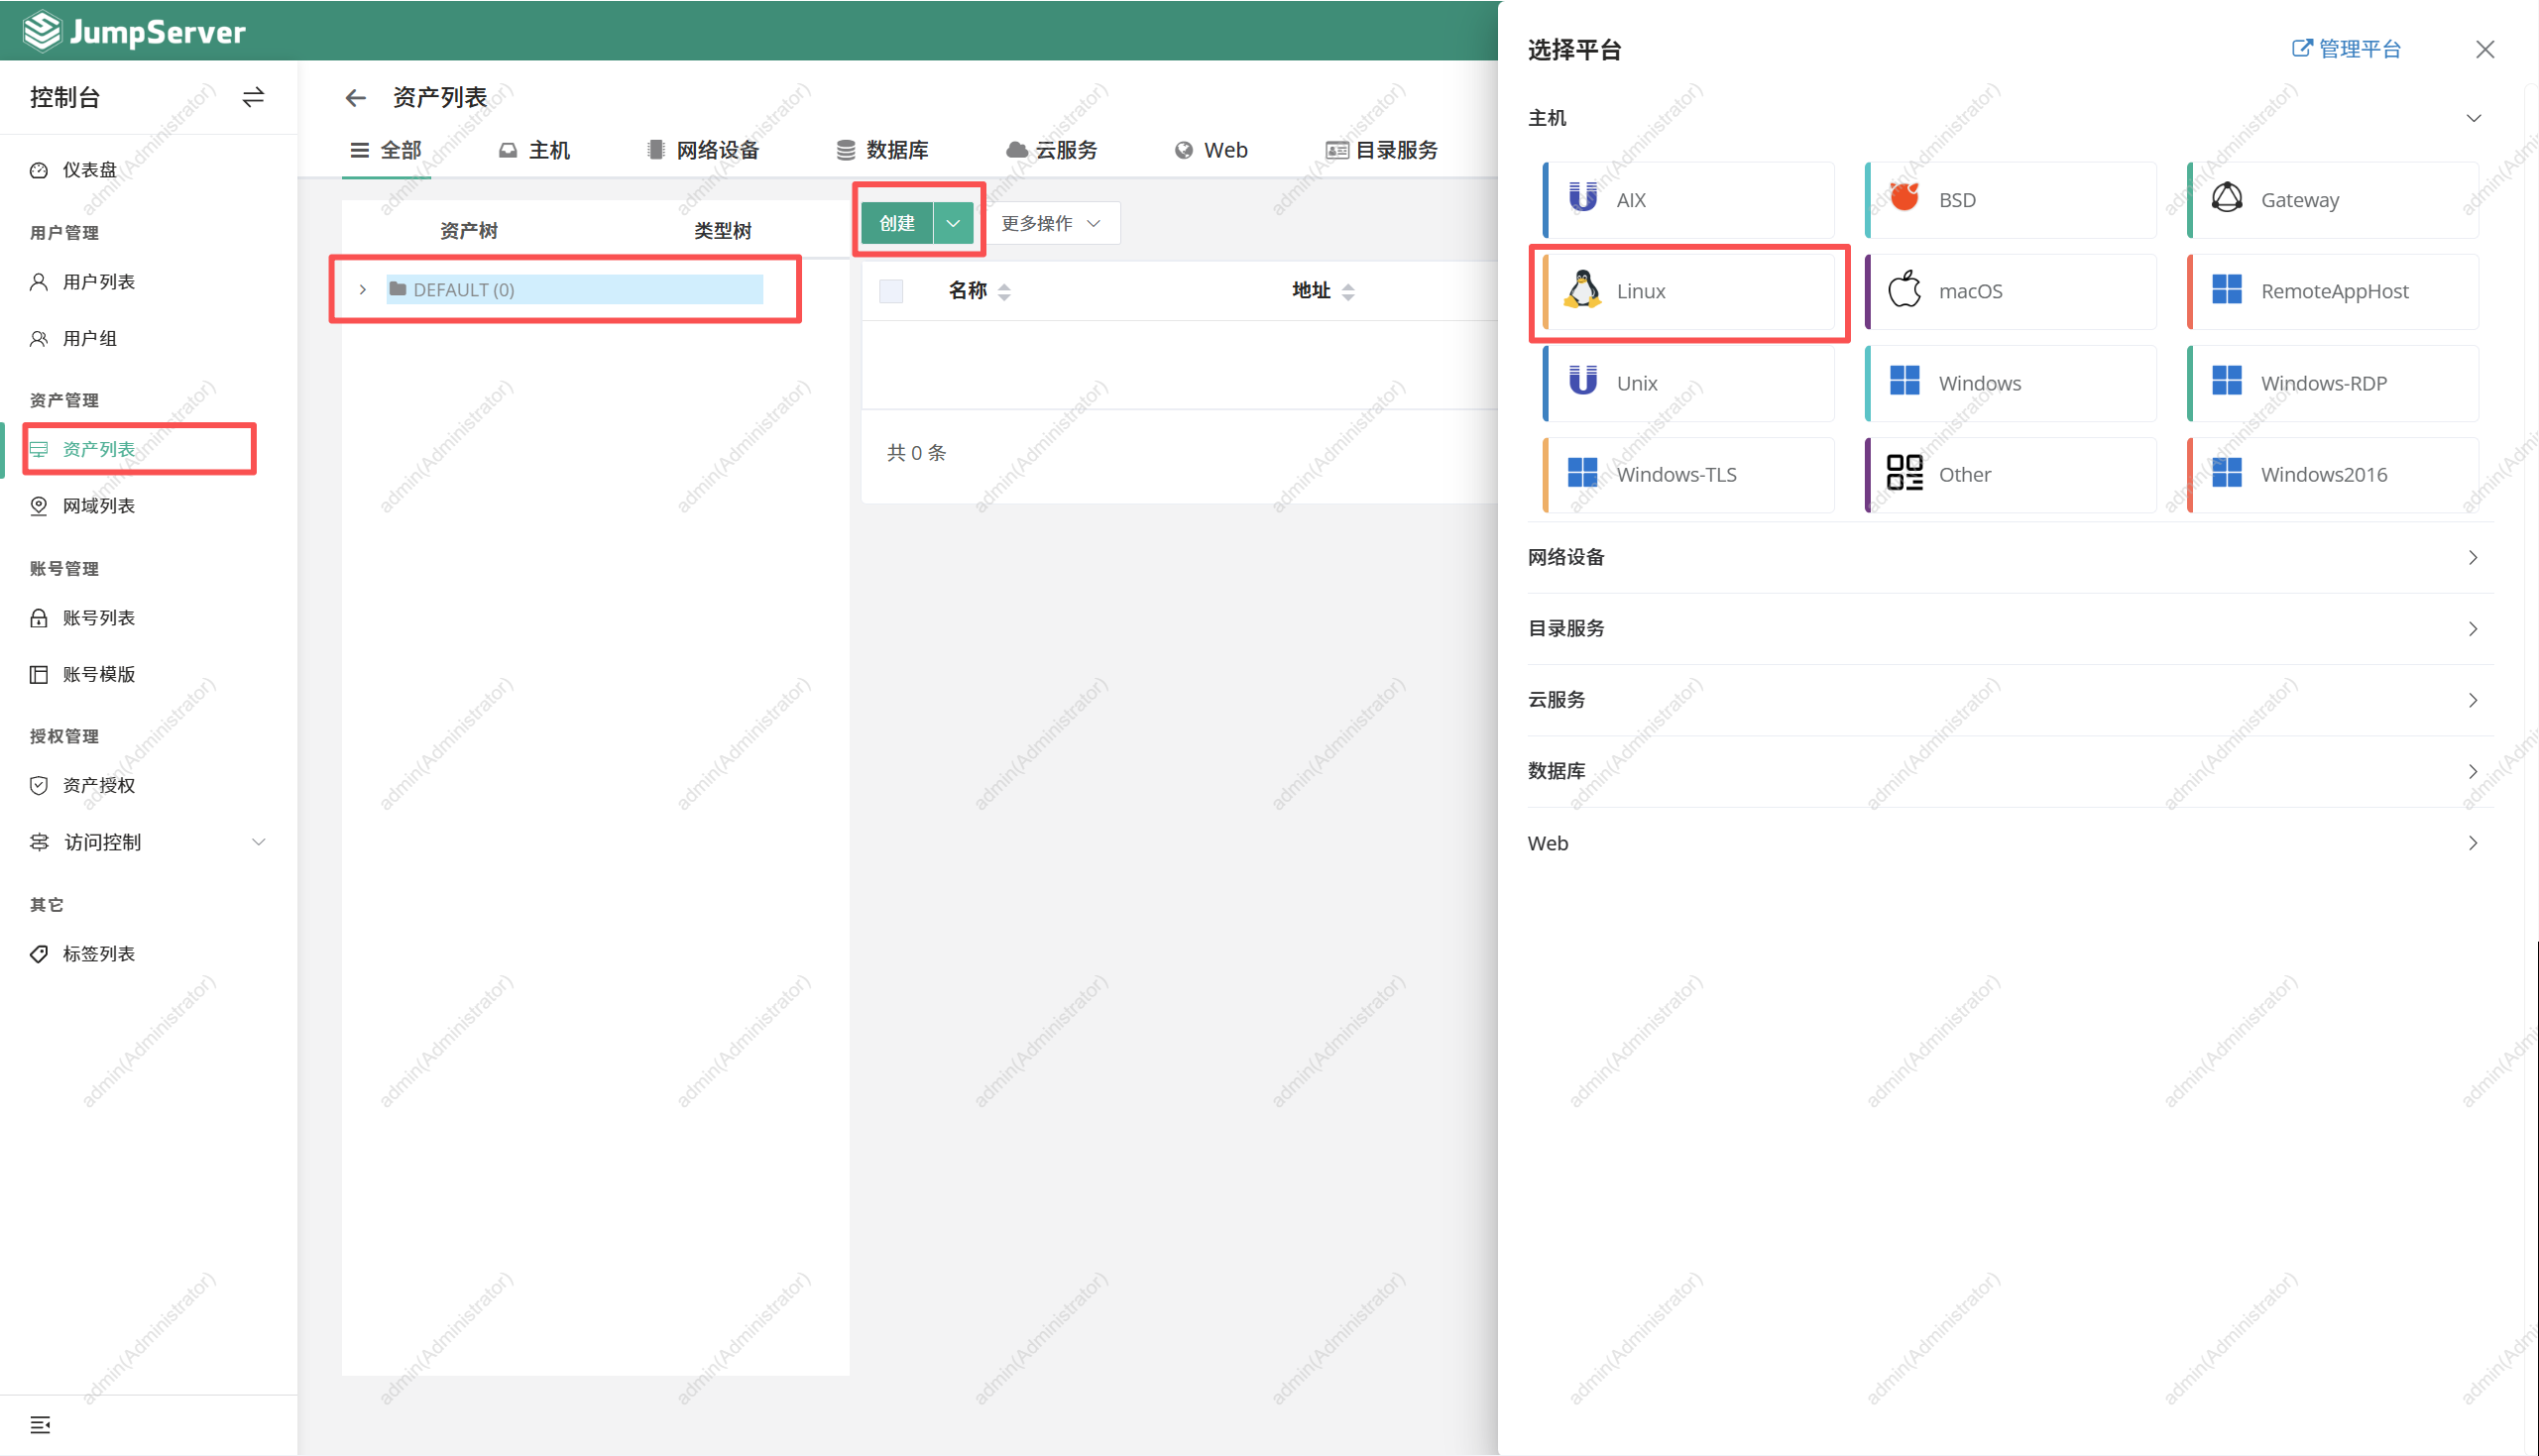This screenshot has width=2539, height=1456.
Task: Expand the DEFAULT (0) tree node
Action: [363, 290]
